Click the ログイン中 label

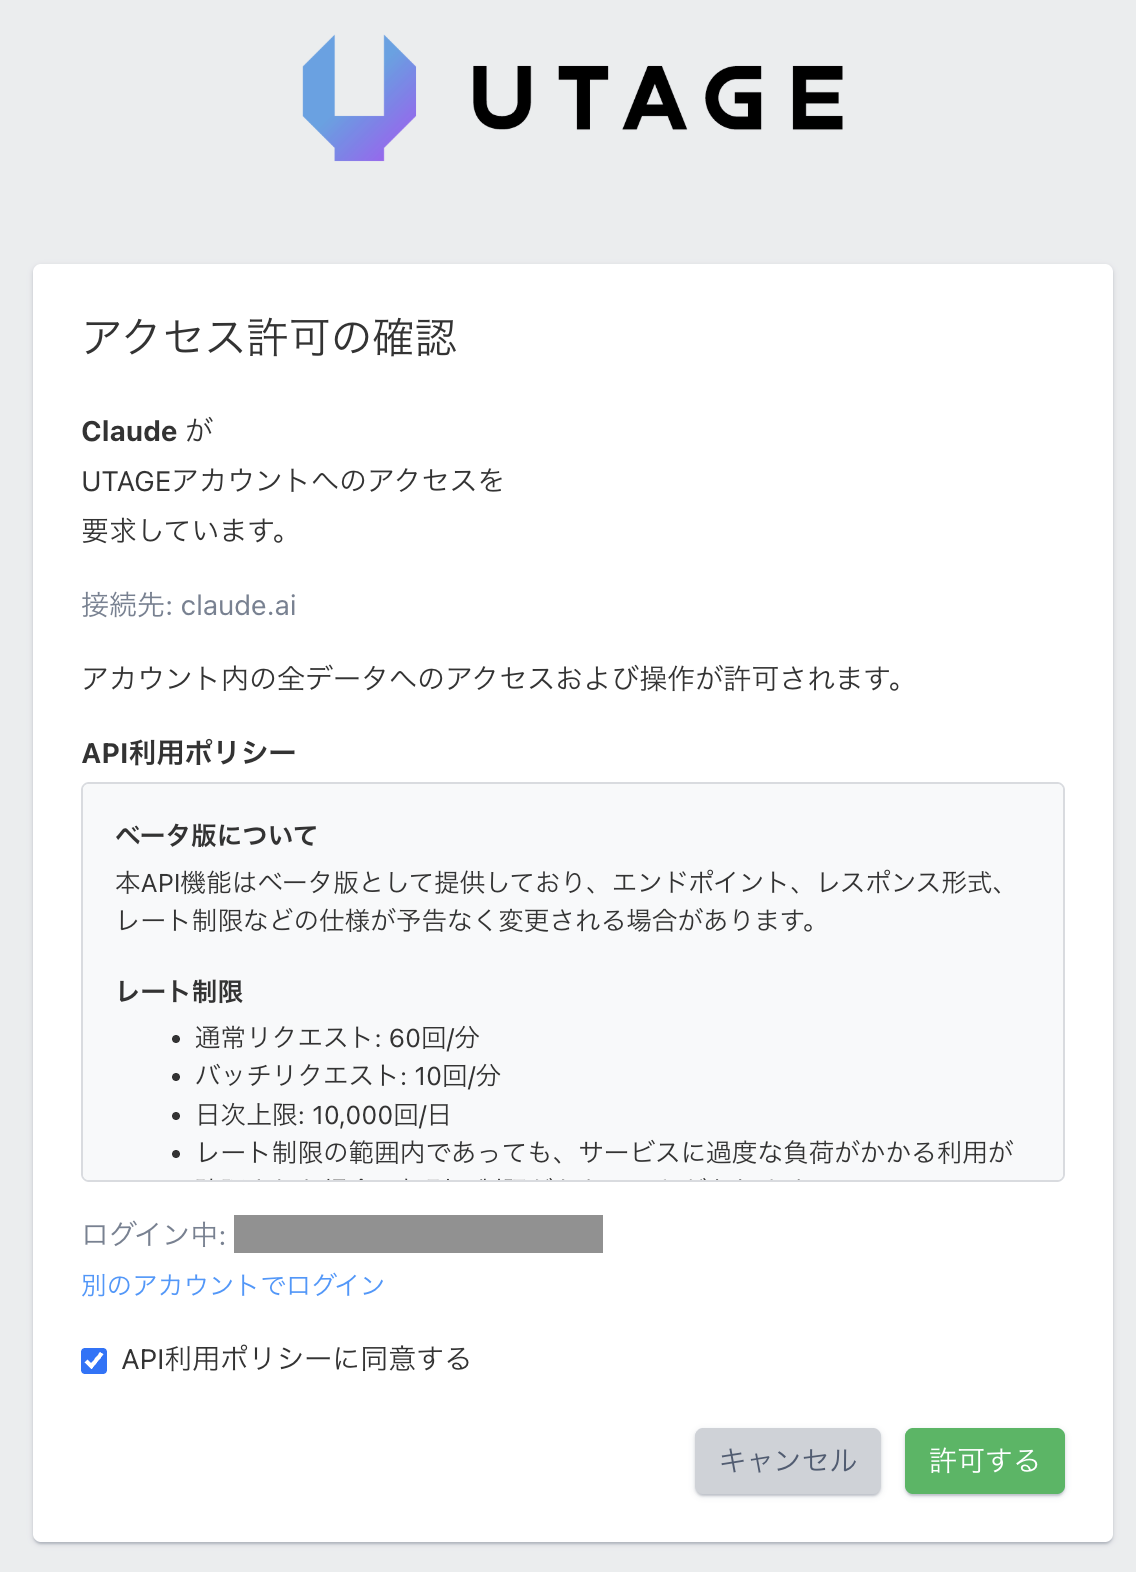[153, 1234]
